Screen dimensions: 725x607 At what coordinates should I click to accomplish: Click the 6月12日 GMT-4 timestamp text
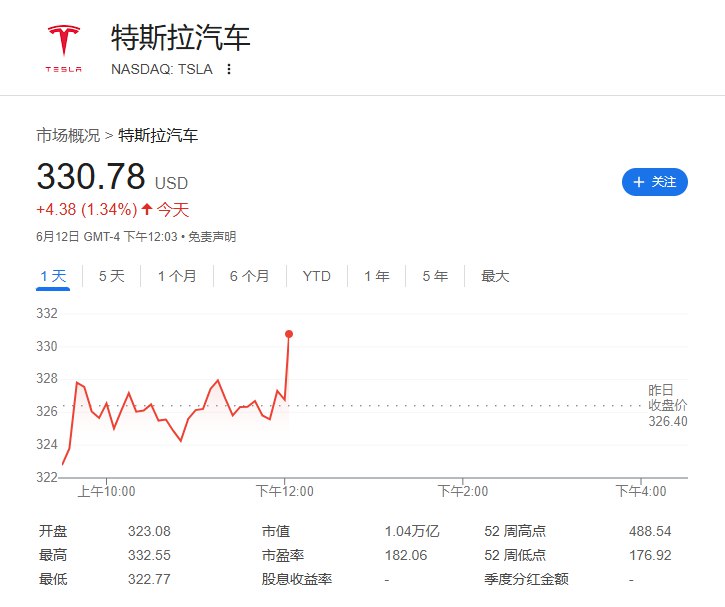click(x=107, y=237)
